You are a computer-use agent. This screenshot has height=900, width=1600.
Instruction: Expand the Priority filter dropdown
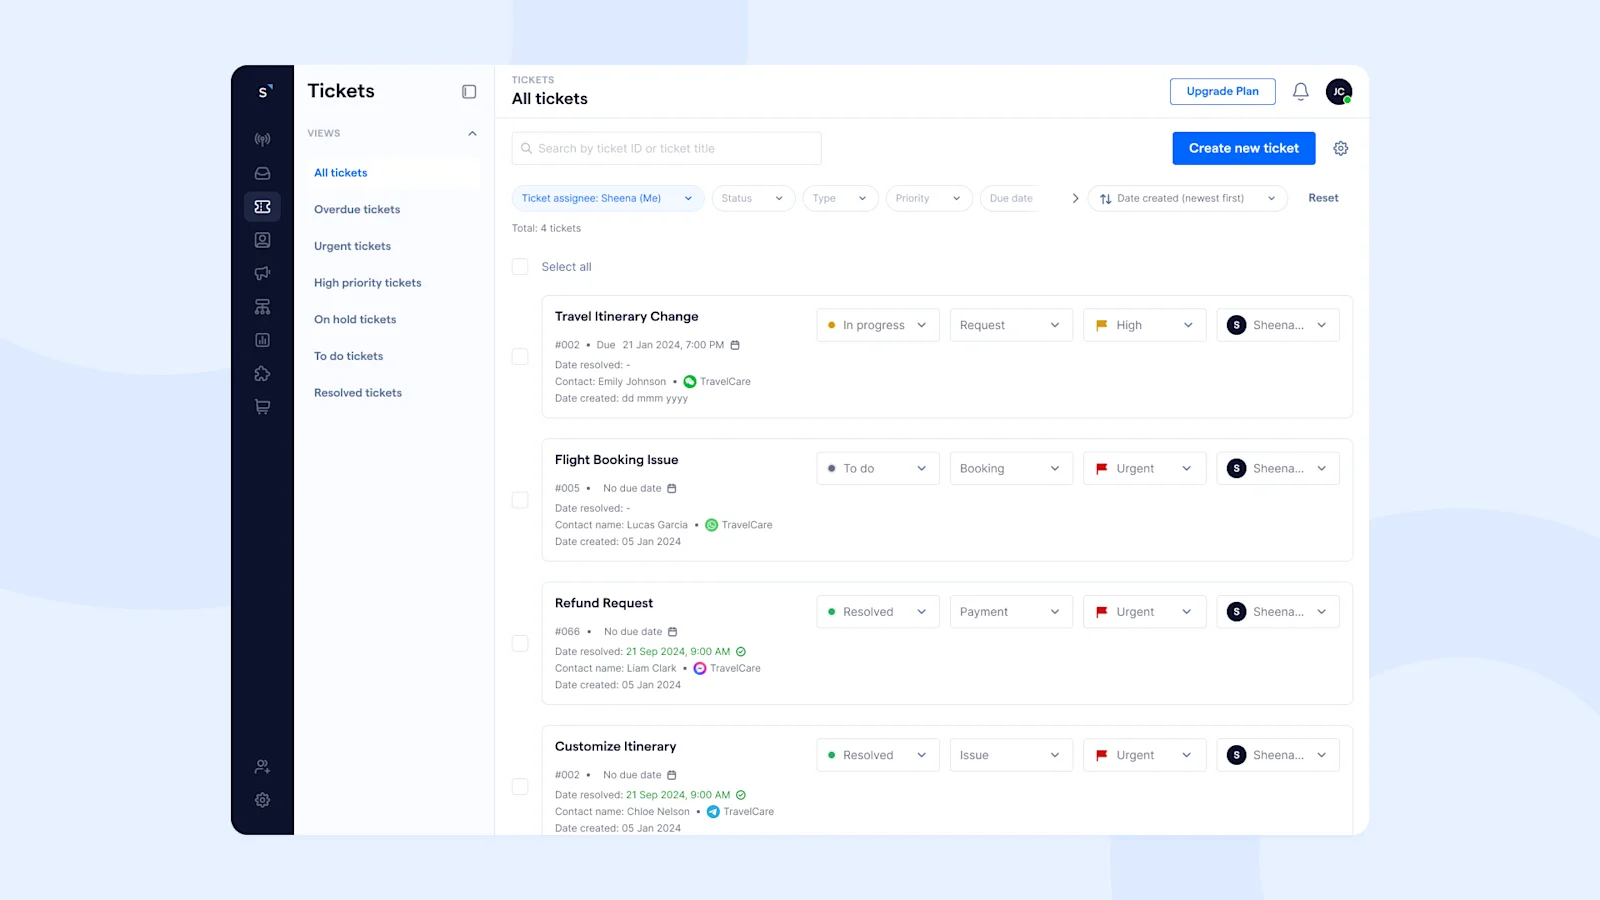click(928, 198)
